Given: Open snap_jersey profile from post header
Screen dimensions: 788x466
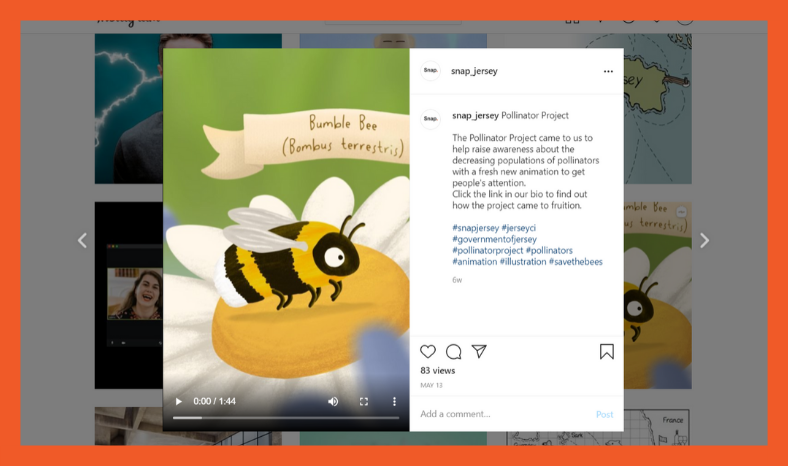Looking at the screenshot, I should (x=474, y=71).
